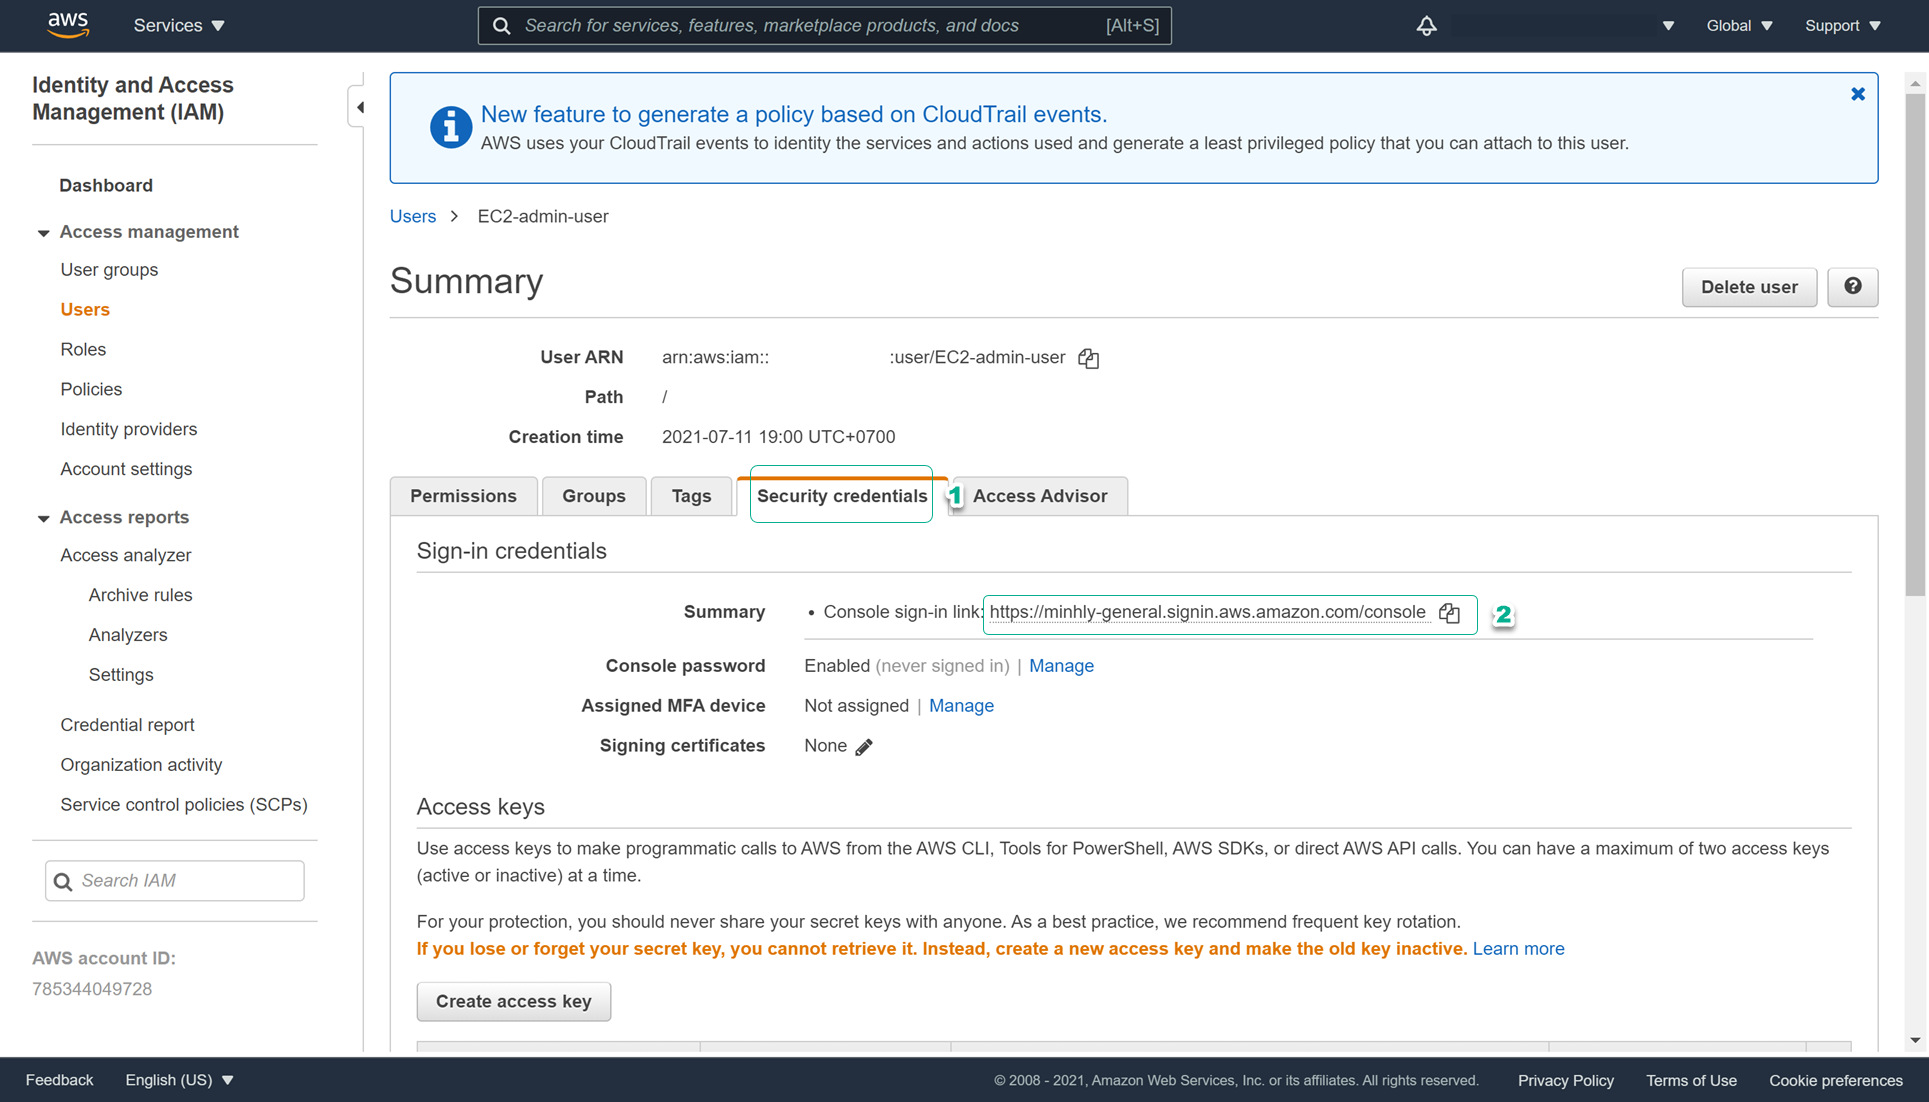Open Identity providers in the sidebar
Image resolution: width=1929 pixels, height=1102 pixels.
click(129, 430)
